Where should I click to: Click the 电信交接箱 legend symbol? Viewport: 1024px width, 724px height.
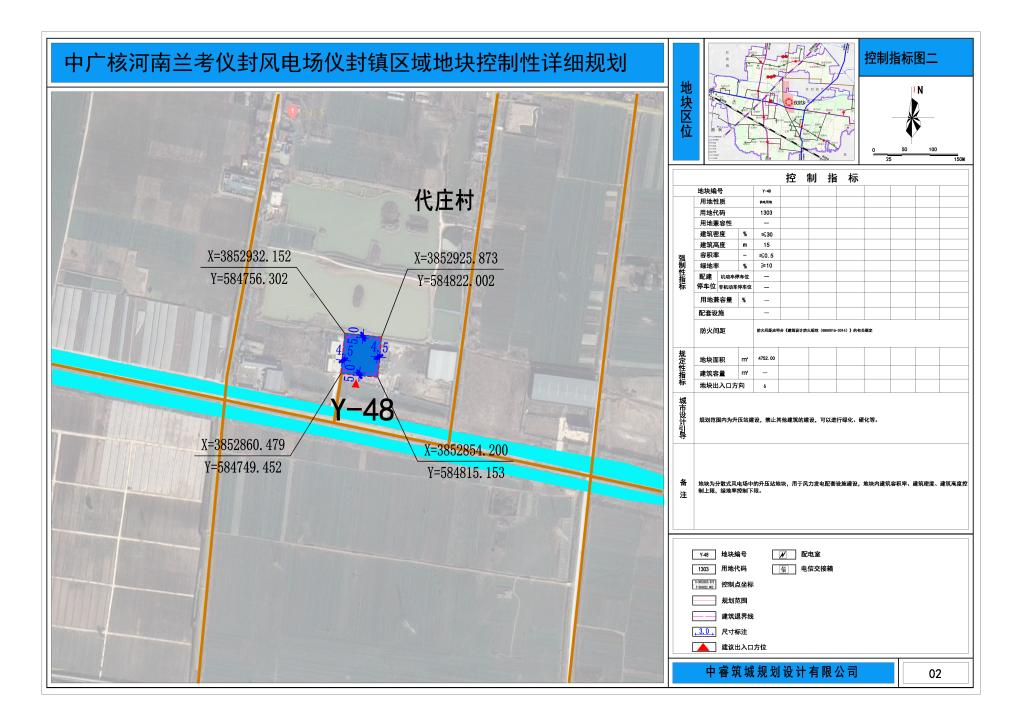click(784, 569)
